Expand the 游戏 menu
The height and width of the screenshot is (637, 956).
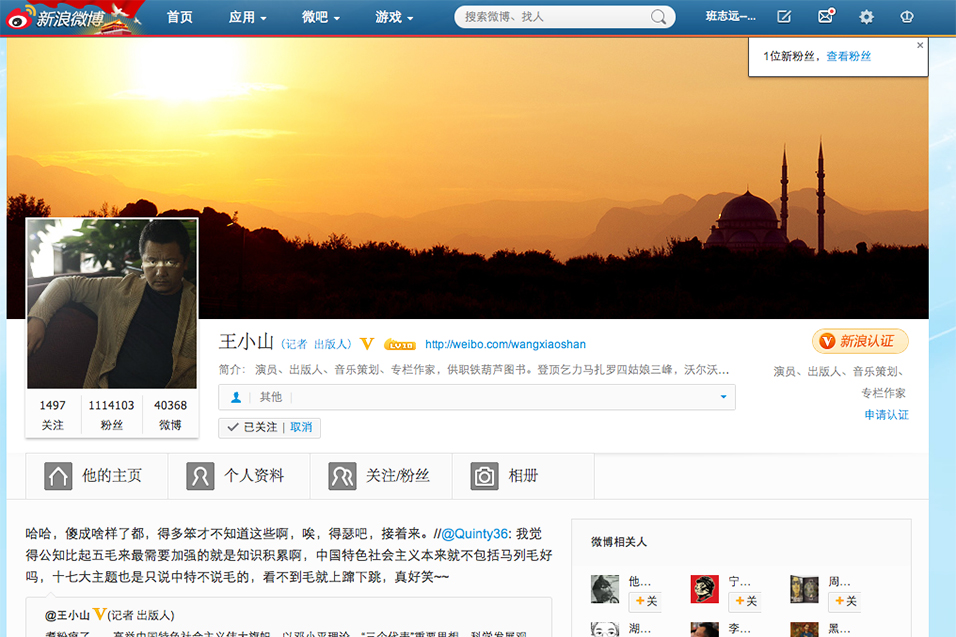[x=394, y=17]
